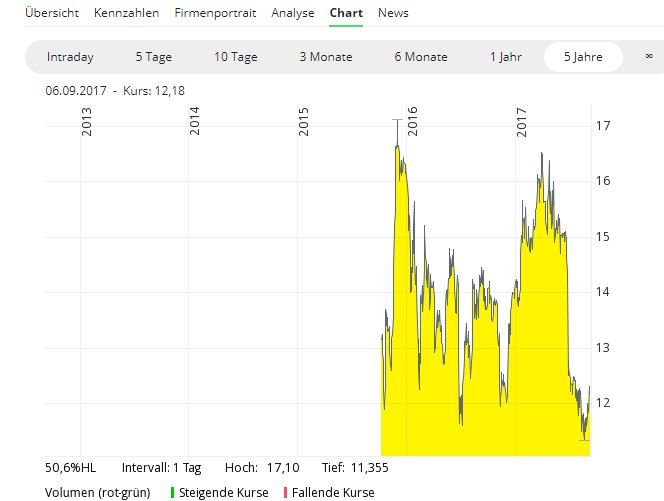
Task: Click the green Steigende Kurse marker
Action: pos(172,492)
